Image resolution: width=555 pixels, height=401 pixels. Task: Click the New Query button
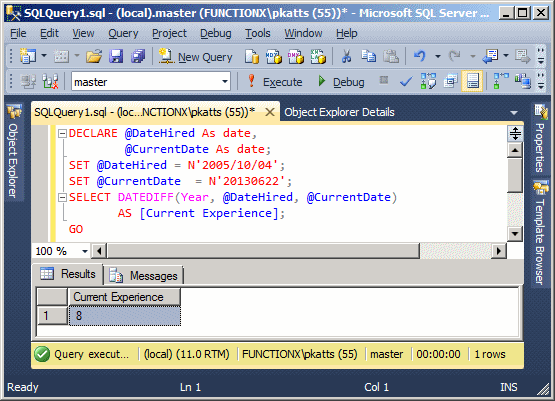click(195, 57)
